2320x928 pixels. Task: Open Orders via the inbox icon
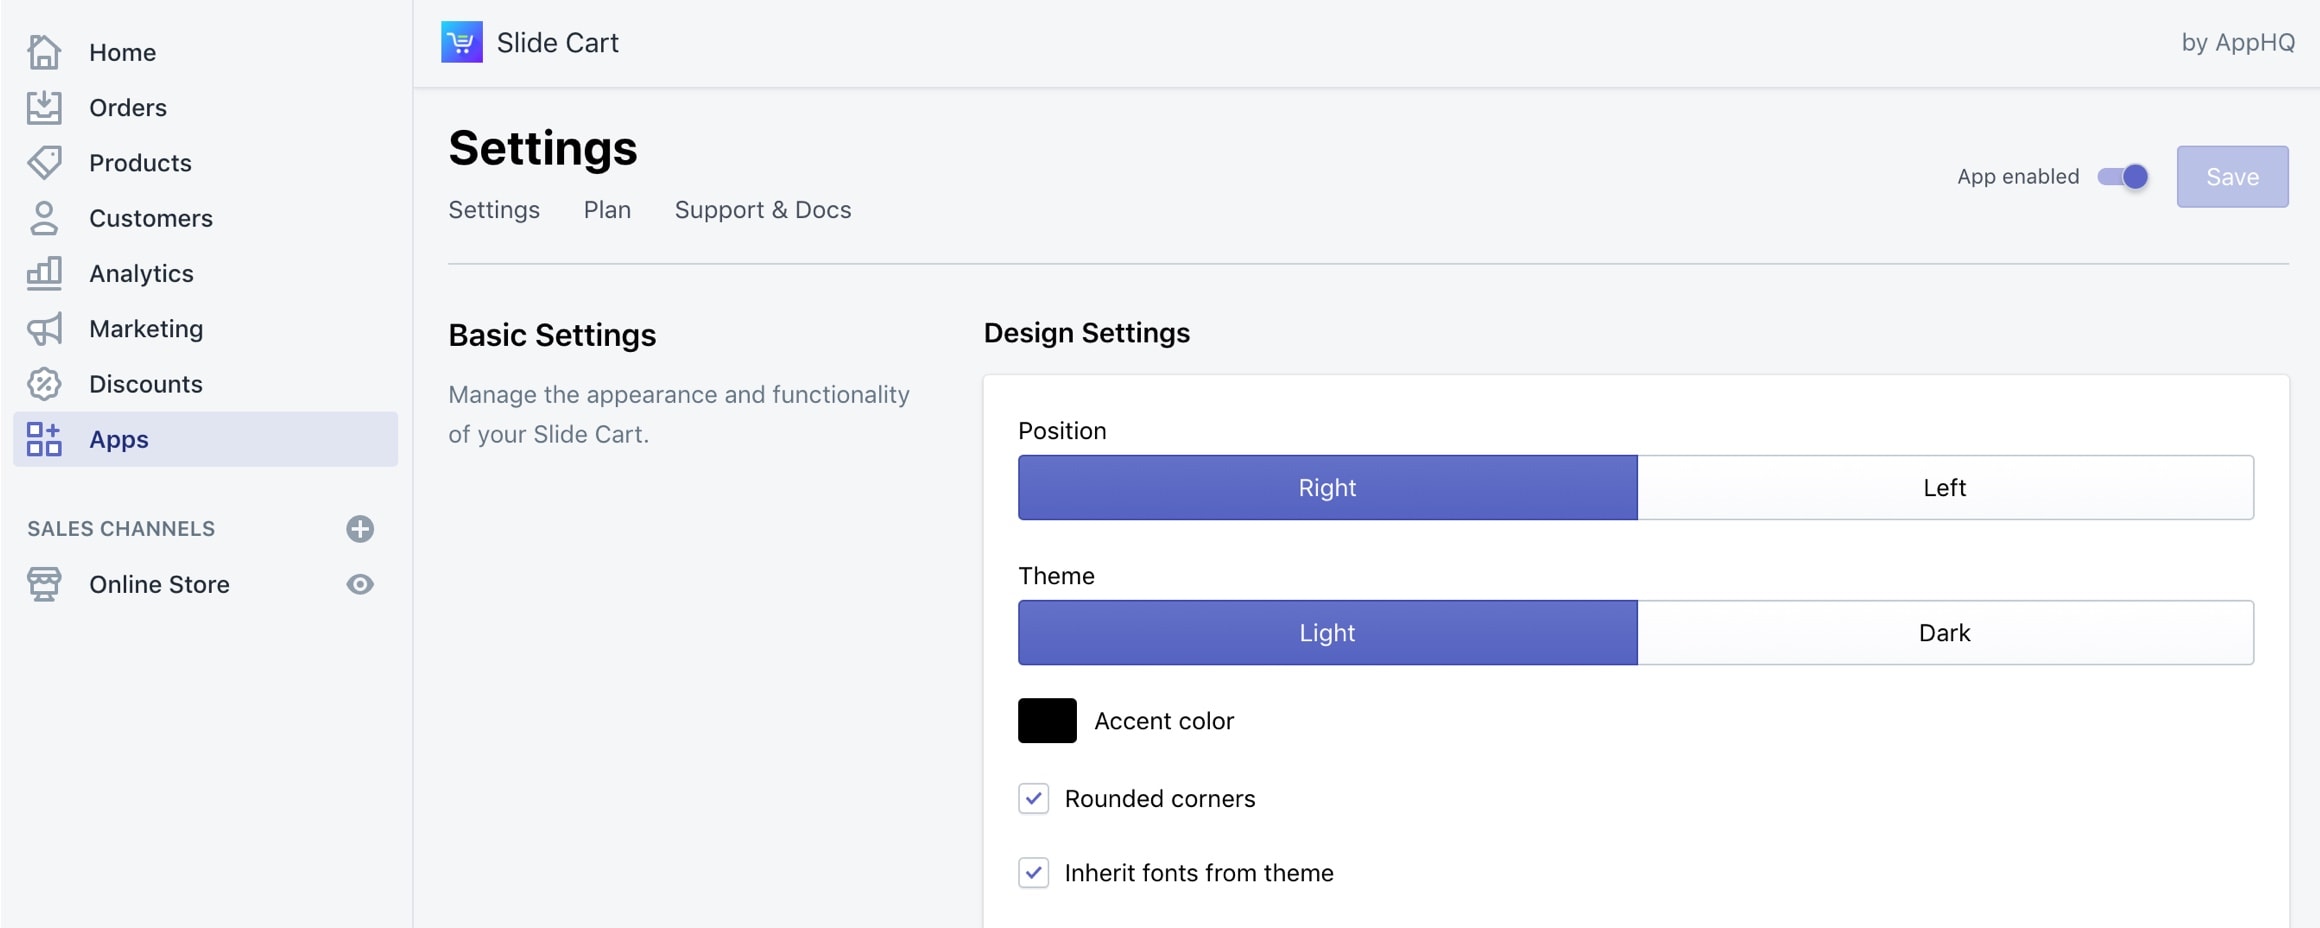44,107
